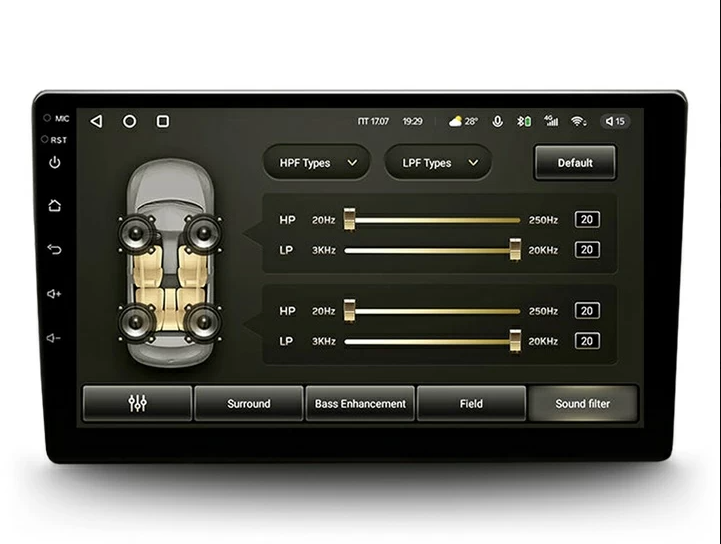Image resolution: width=721 pixels, height=544 pixels.
Task: Tap the Bluetooth status icon
Action: [524, 121]
